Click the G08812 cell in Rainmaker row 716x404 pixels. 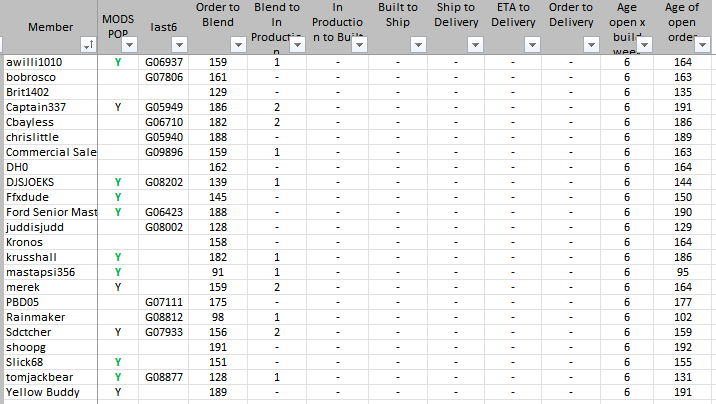(164, 317)
